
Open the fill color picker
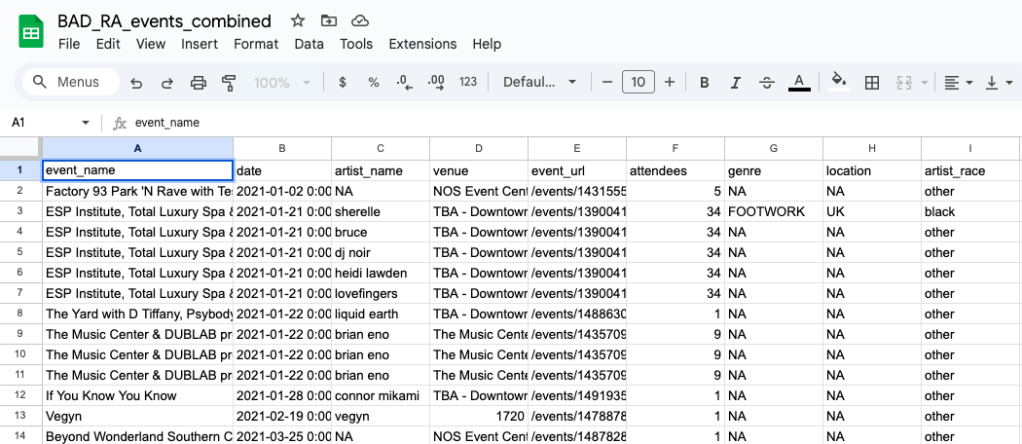(x=840, y=82)
